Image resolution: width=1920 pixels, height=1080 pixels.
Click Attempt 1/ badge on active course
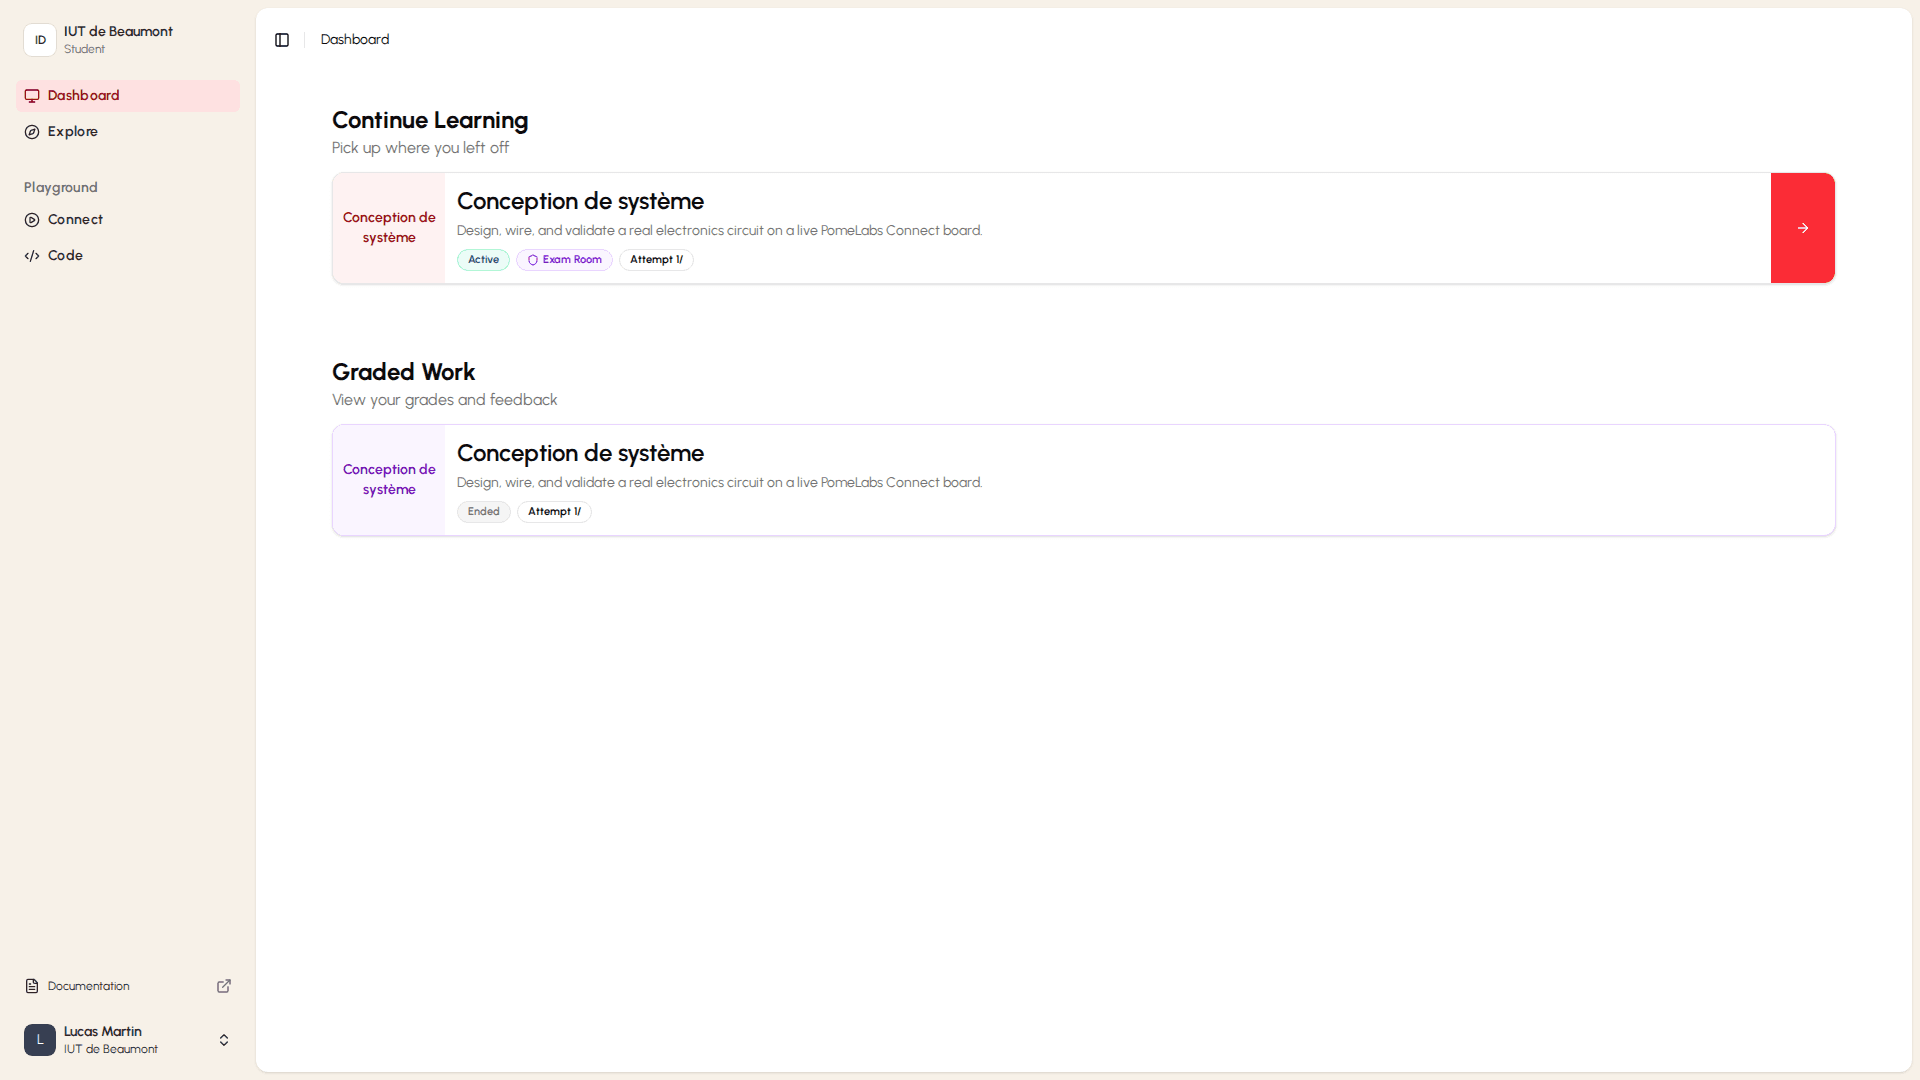(x=656, y=260)
